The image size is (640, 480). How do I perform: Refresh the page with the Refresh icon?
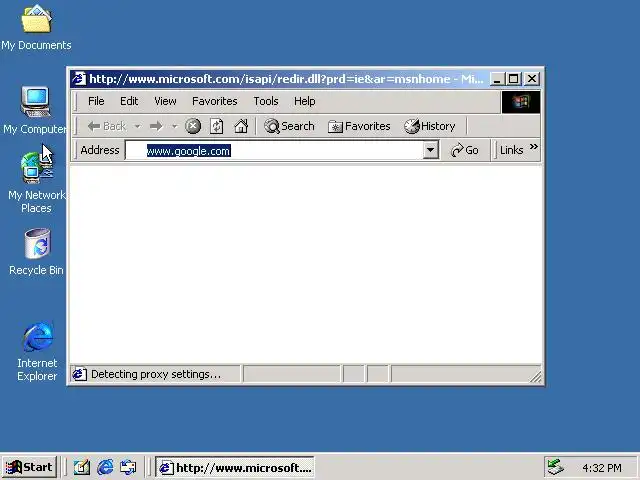pos(217,126)
